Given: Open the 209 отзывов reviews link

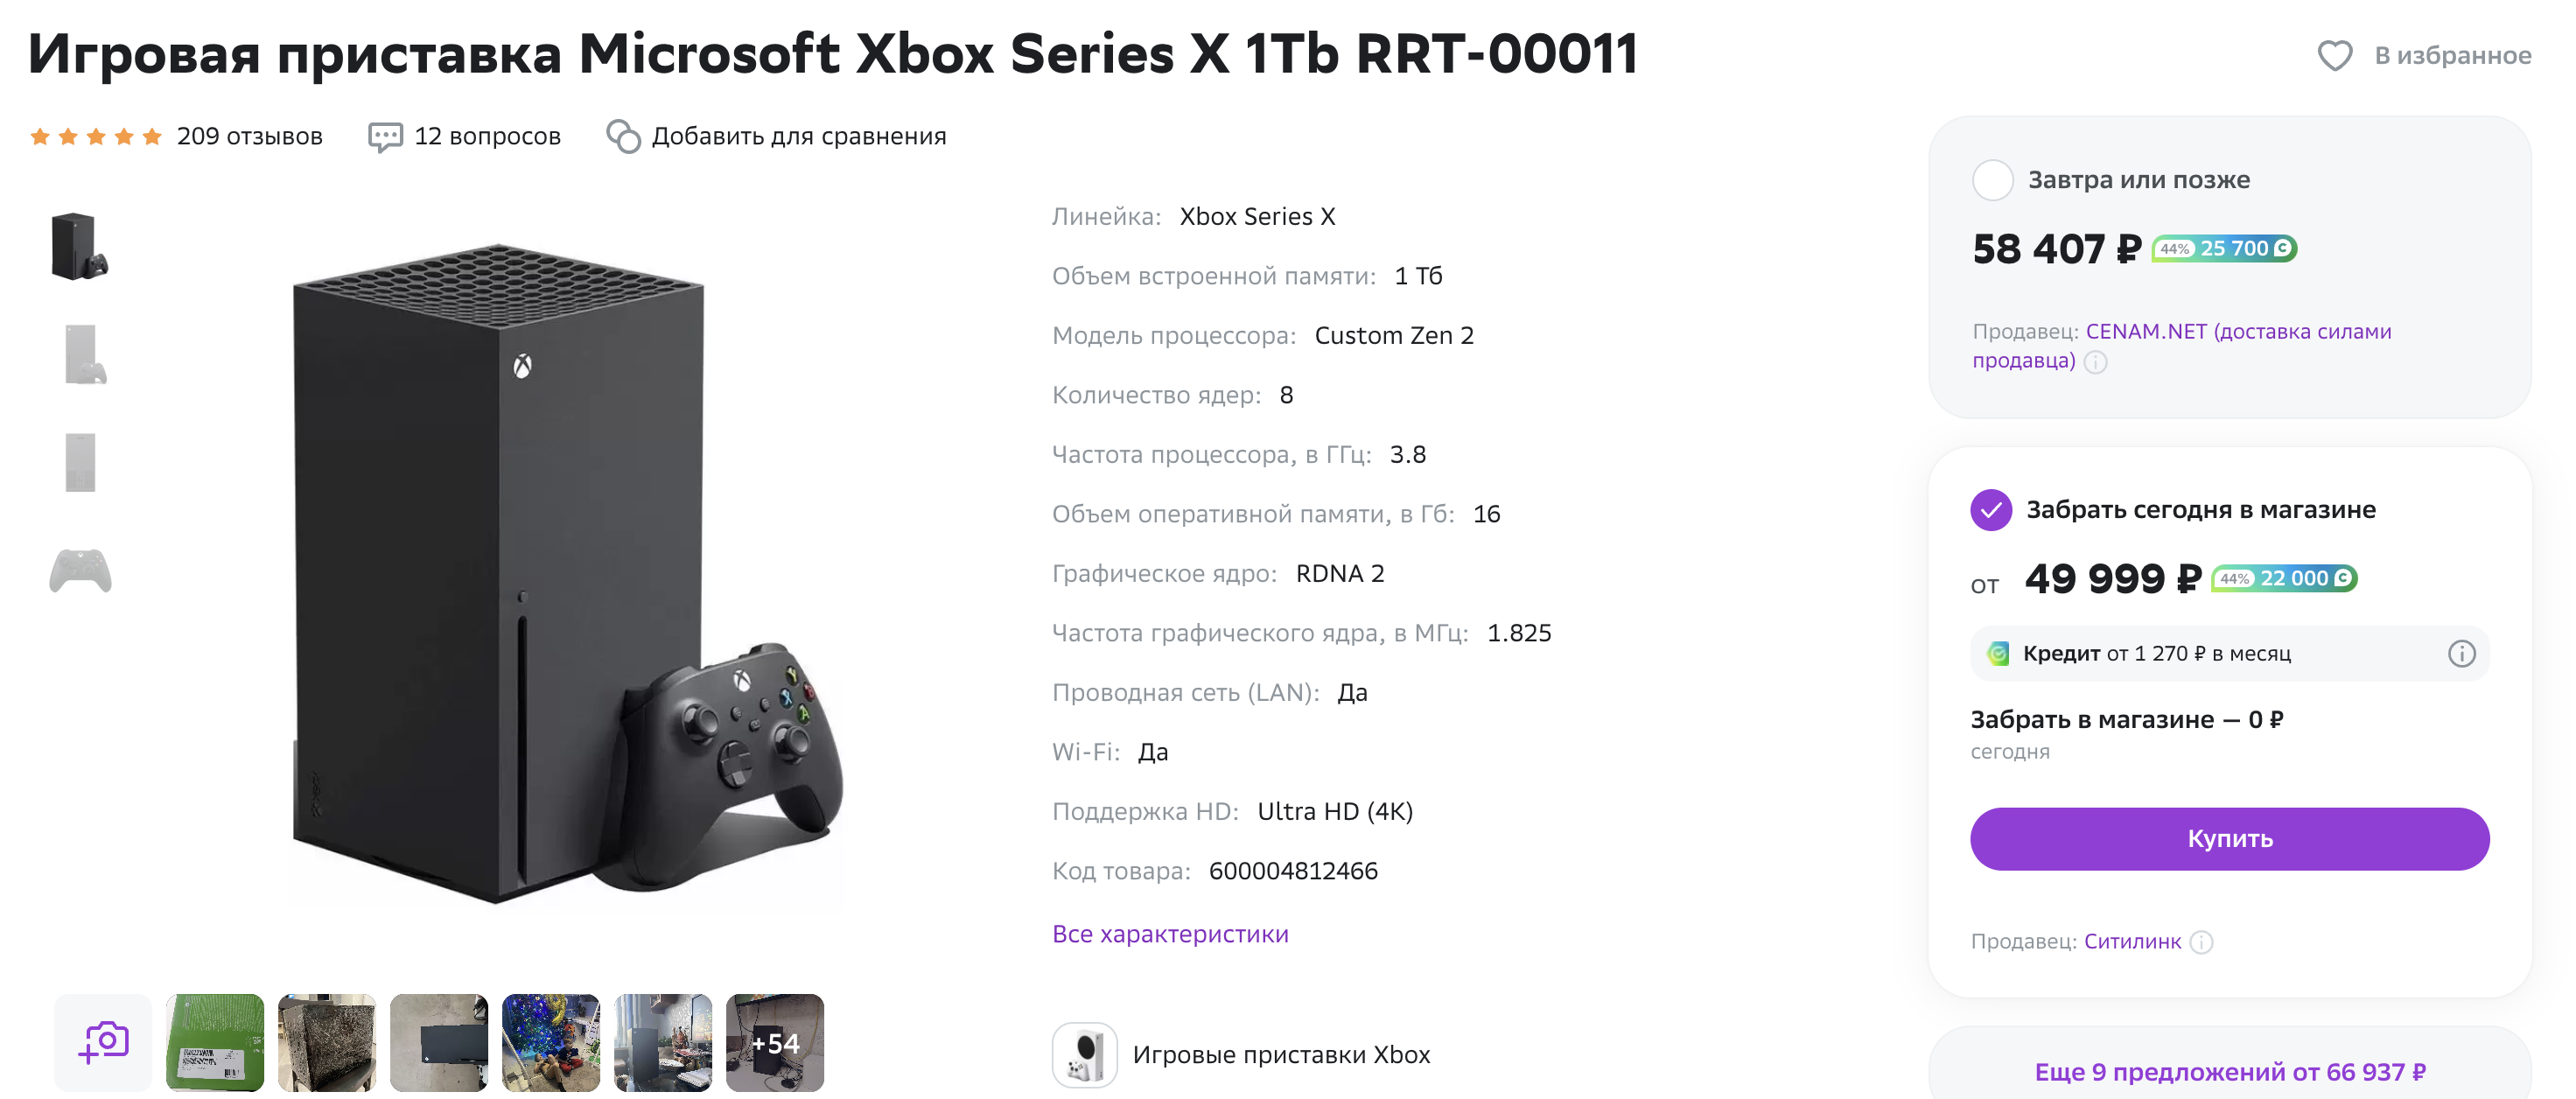Looking at the screenshot, I should (249, 136).
